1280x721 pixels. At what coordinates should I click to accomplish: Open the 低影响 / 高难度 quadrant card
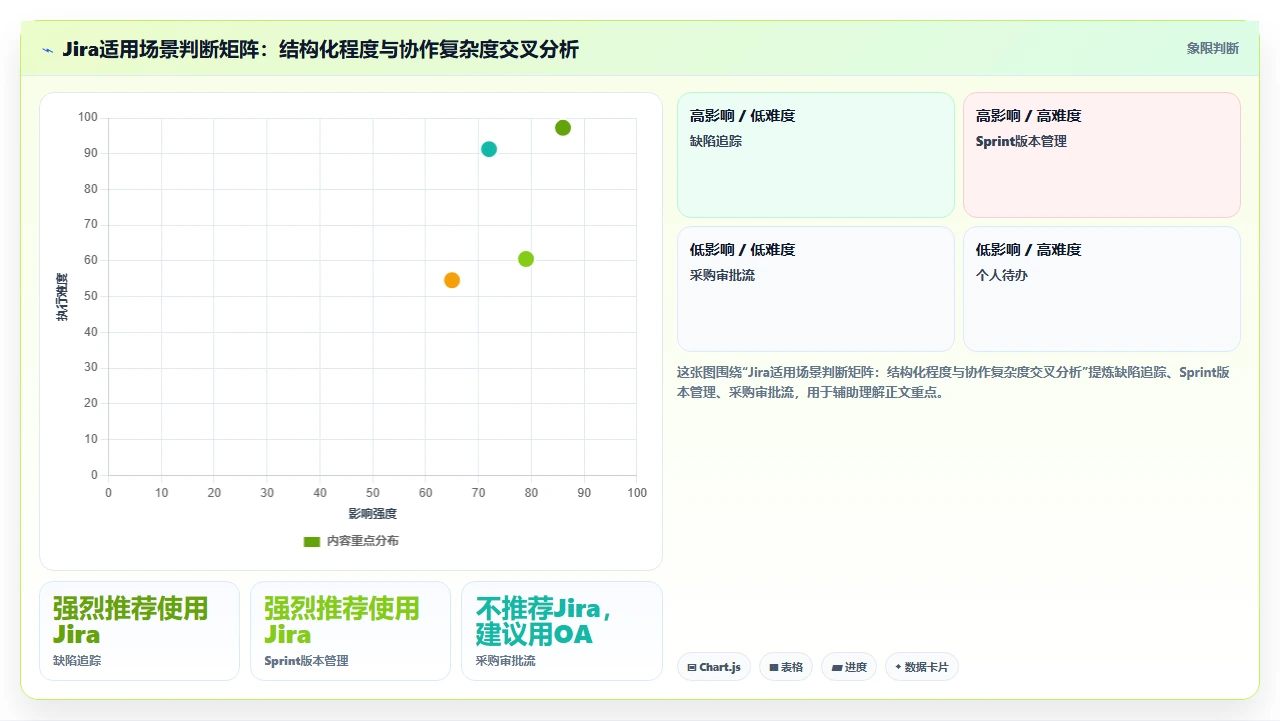click(x=1102, y=289)
